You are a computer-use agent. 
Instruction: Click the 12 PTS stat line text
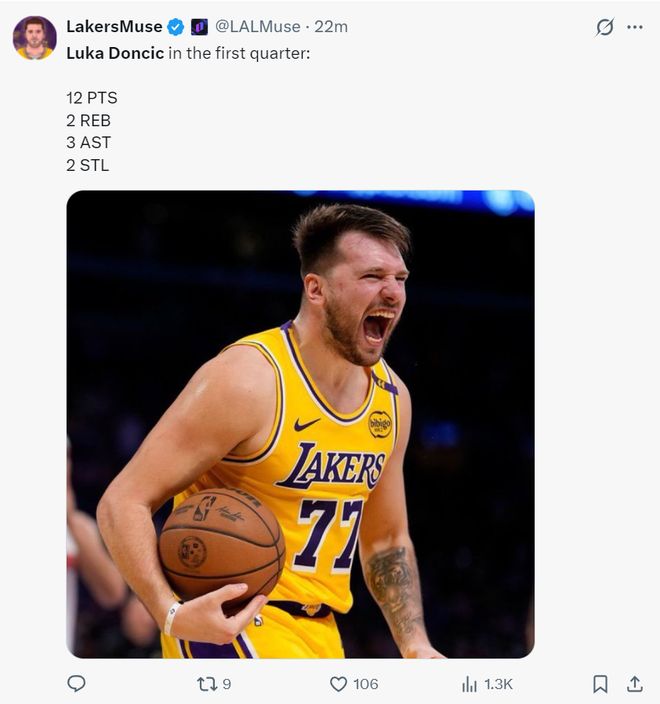coord(92,98)
